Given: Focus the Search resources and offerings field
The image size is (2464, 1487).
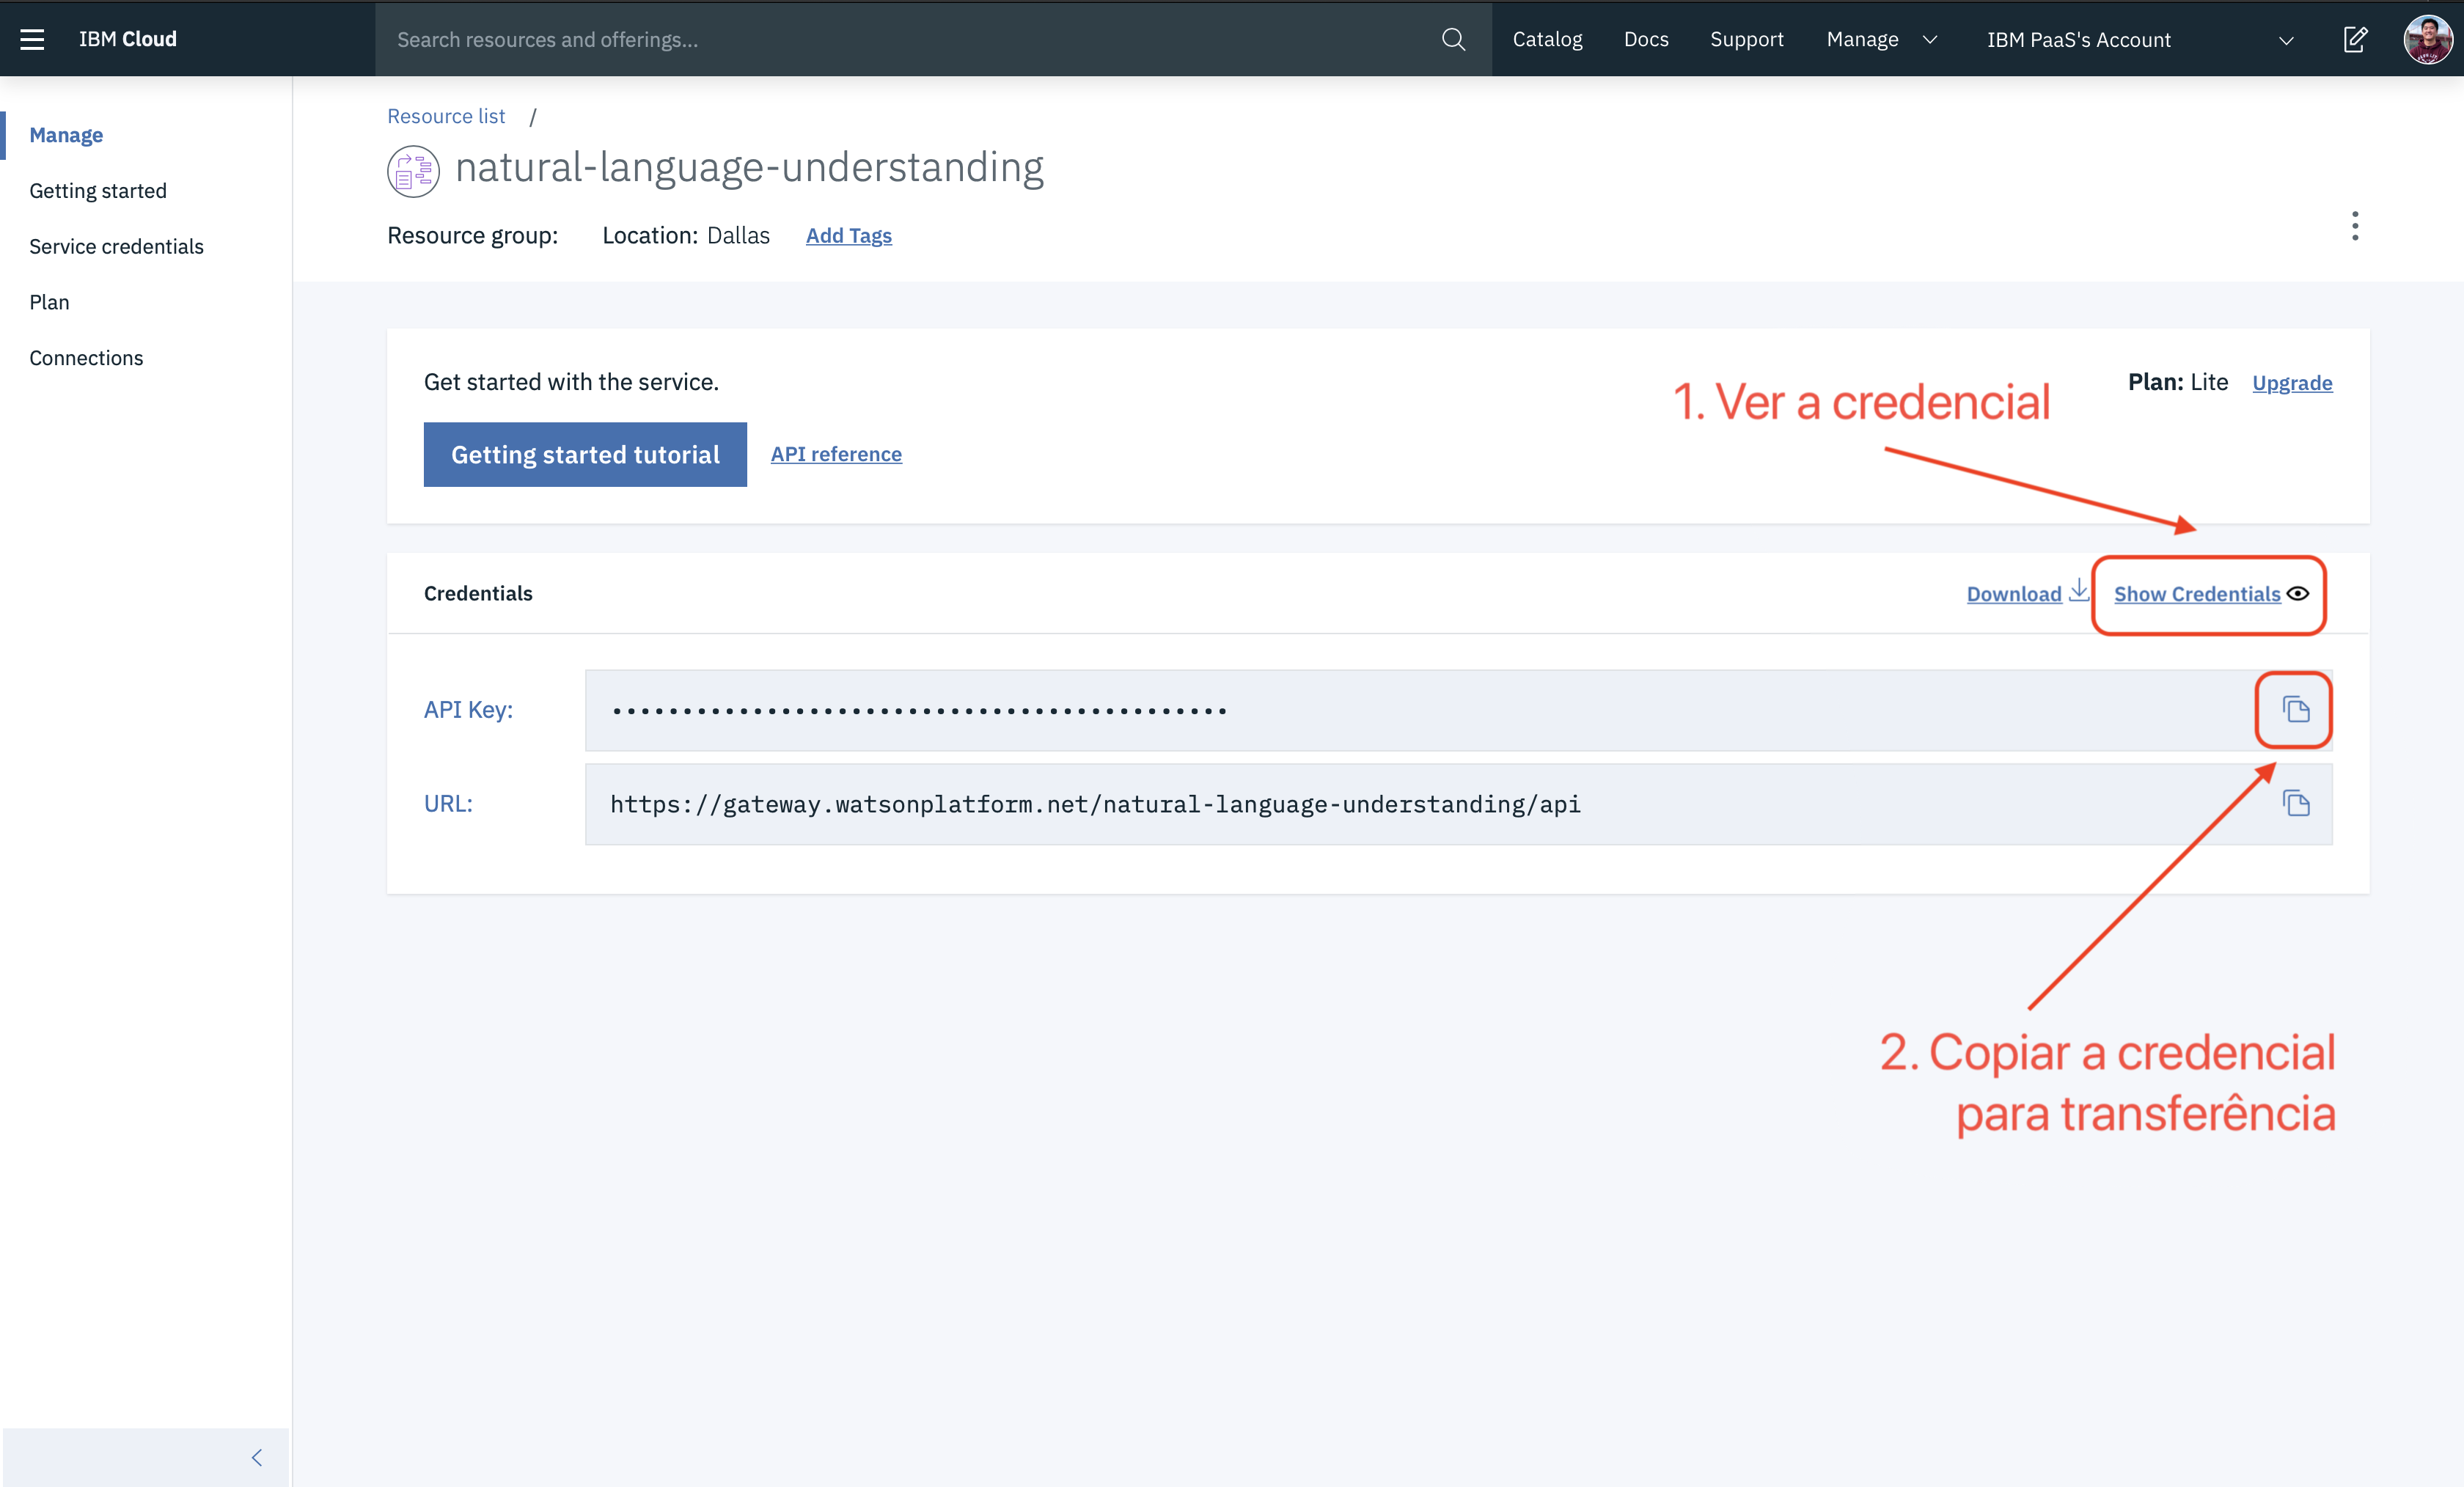Looking at the screenshot, I should click(x=900, y=39).
